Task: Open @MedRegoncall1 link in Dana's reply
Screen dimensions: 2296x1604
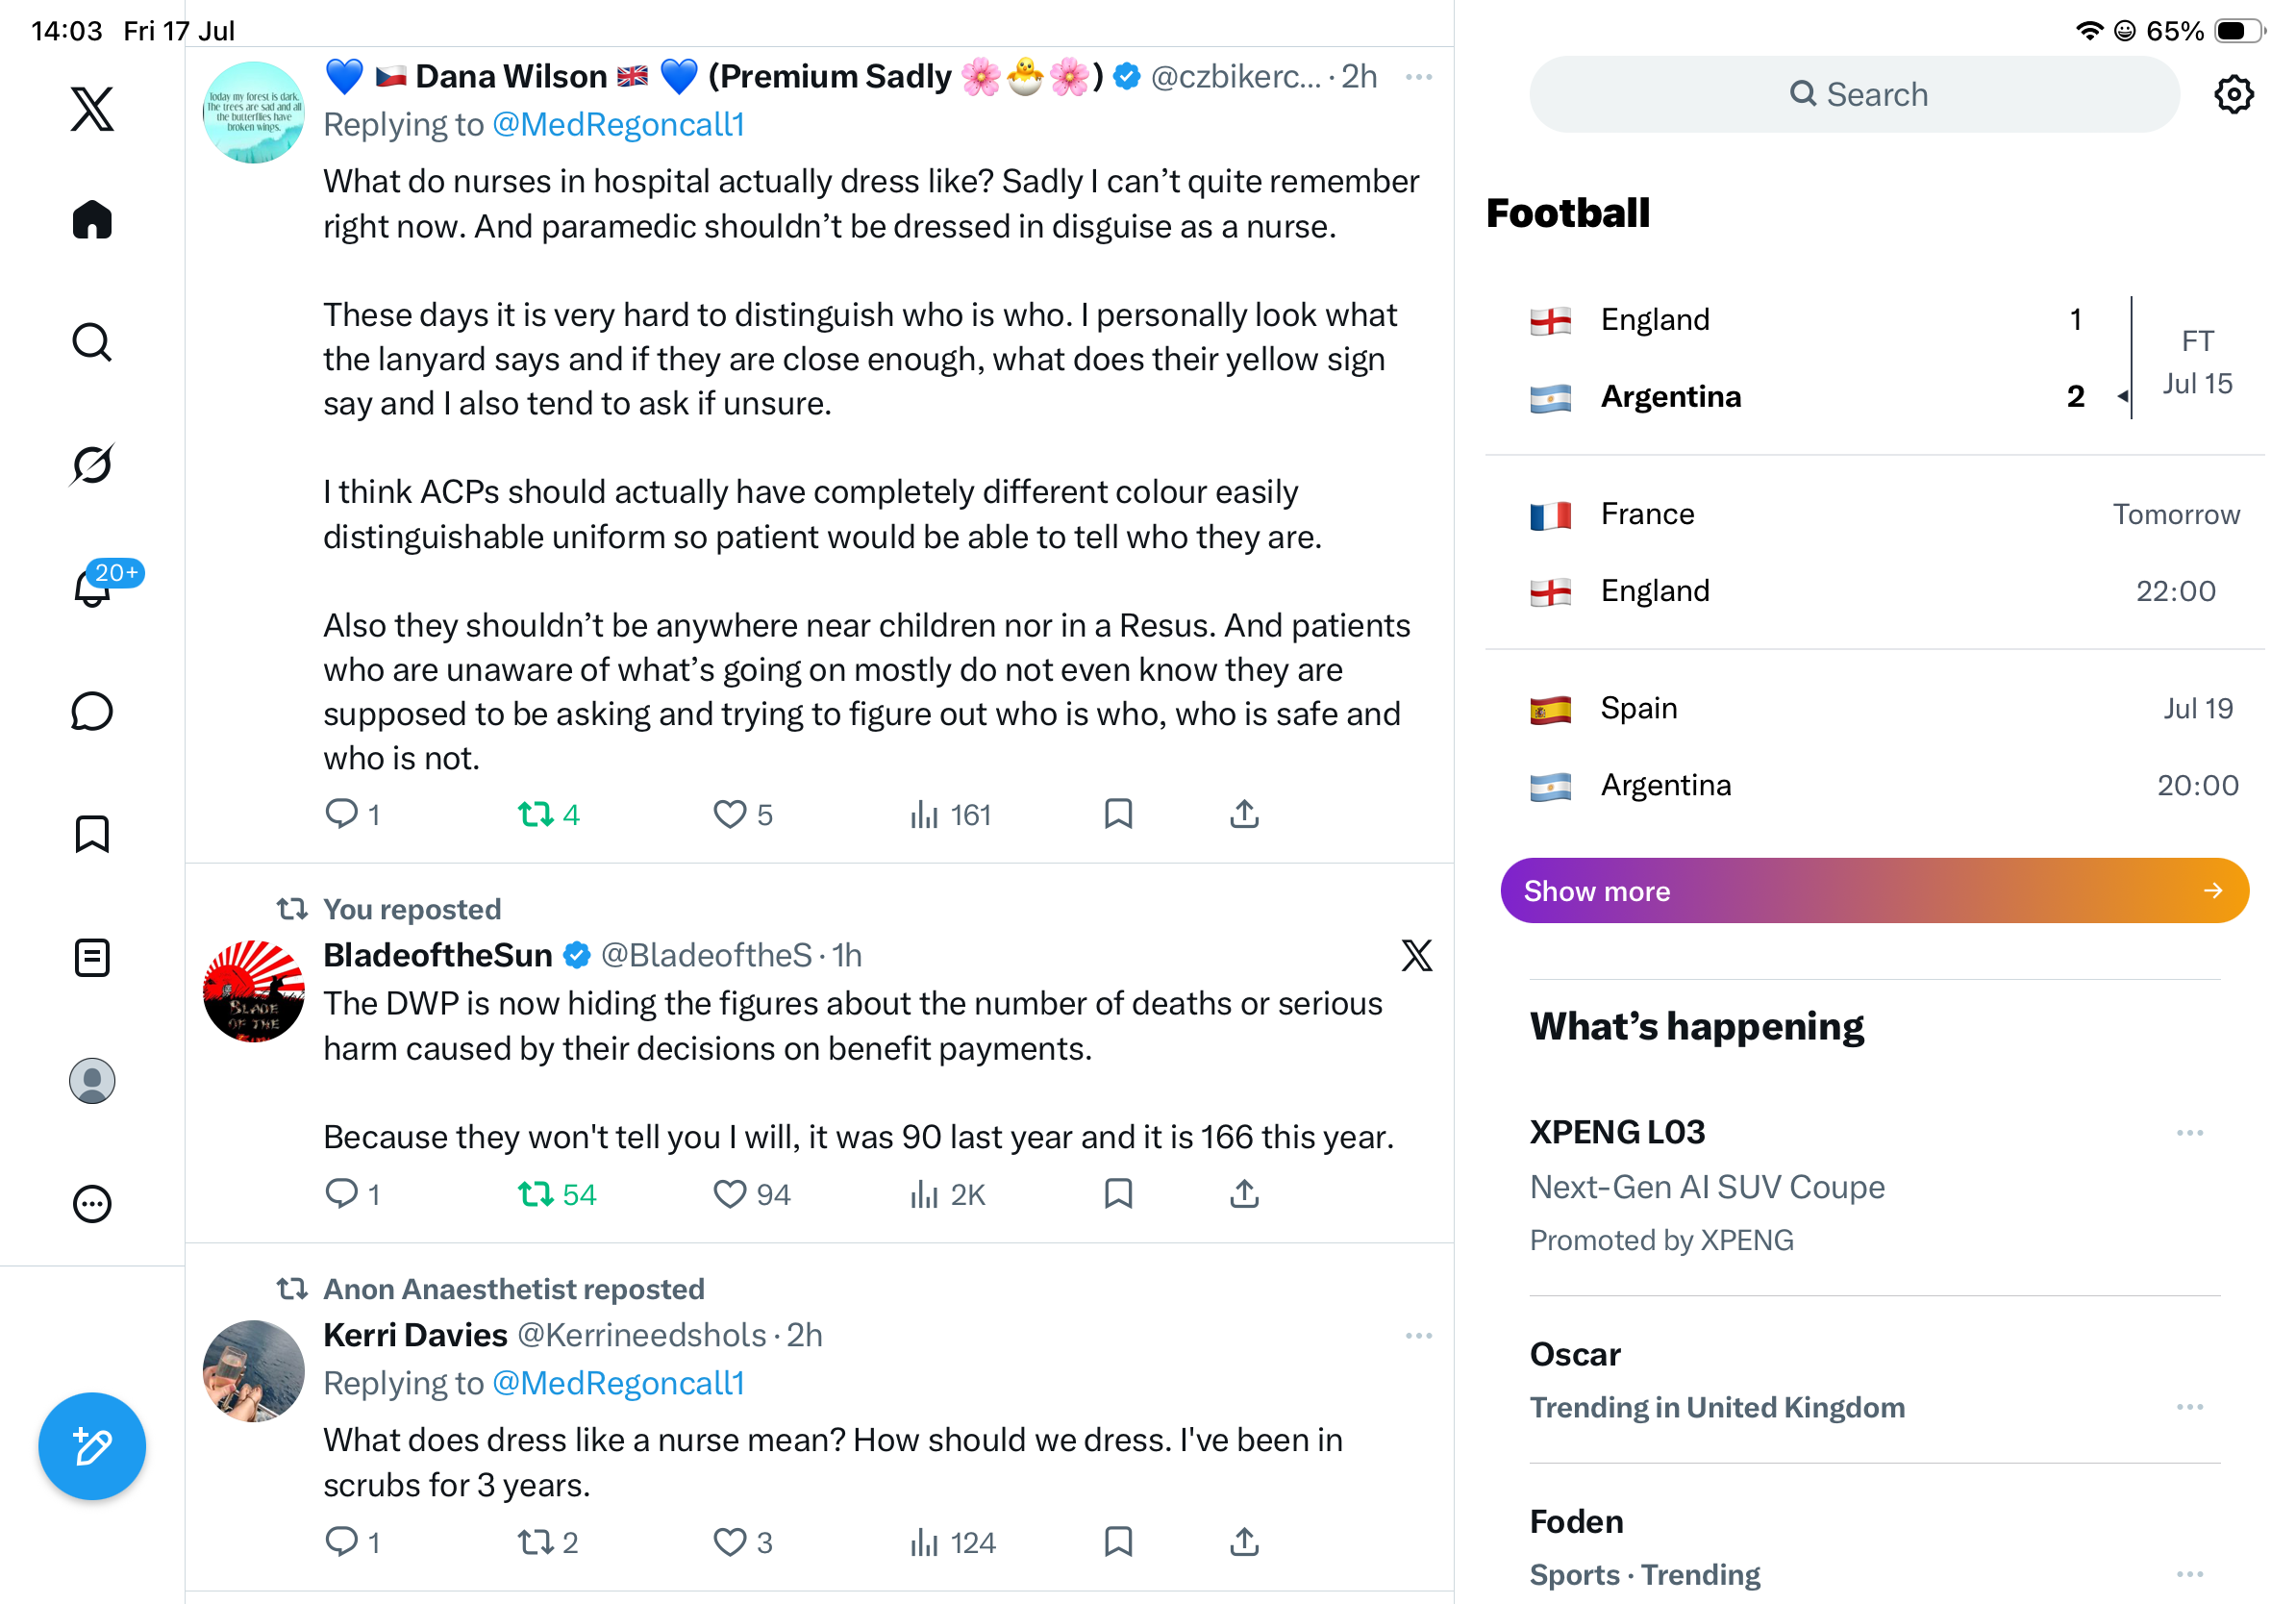Action: pos(618,125)
